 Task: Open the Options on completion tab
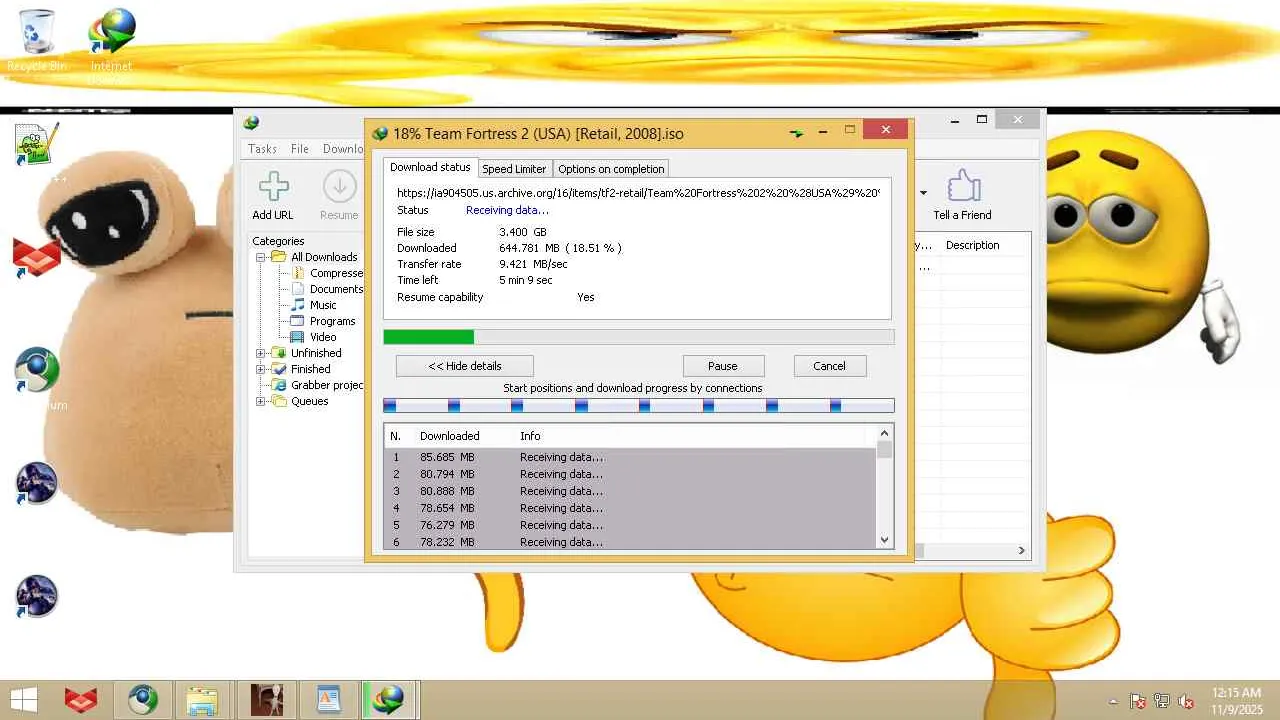611,169
